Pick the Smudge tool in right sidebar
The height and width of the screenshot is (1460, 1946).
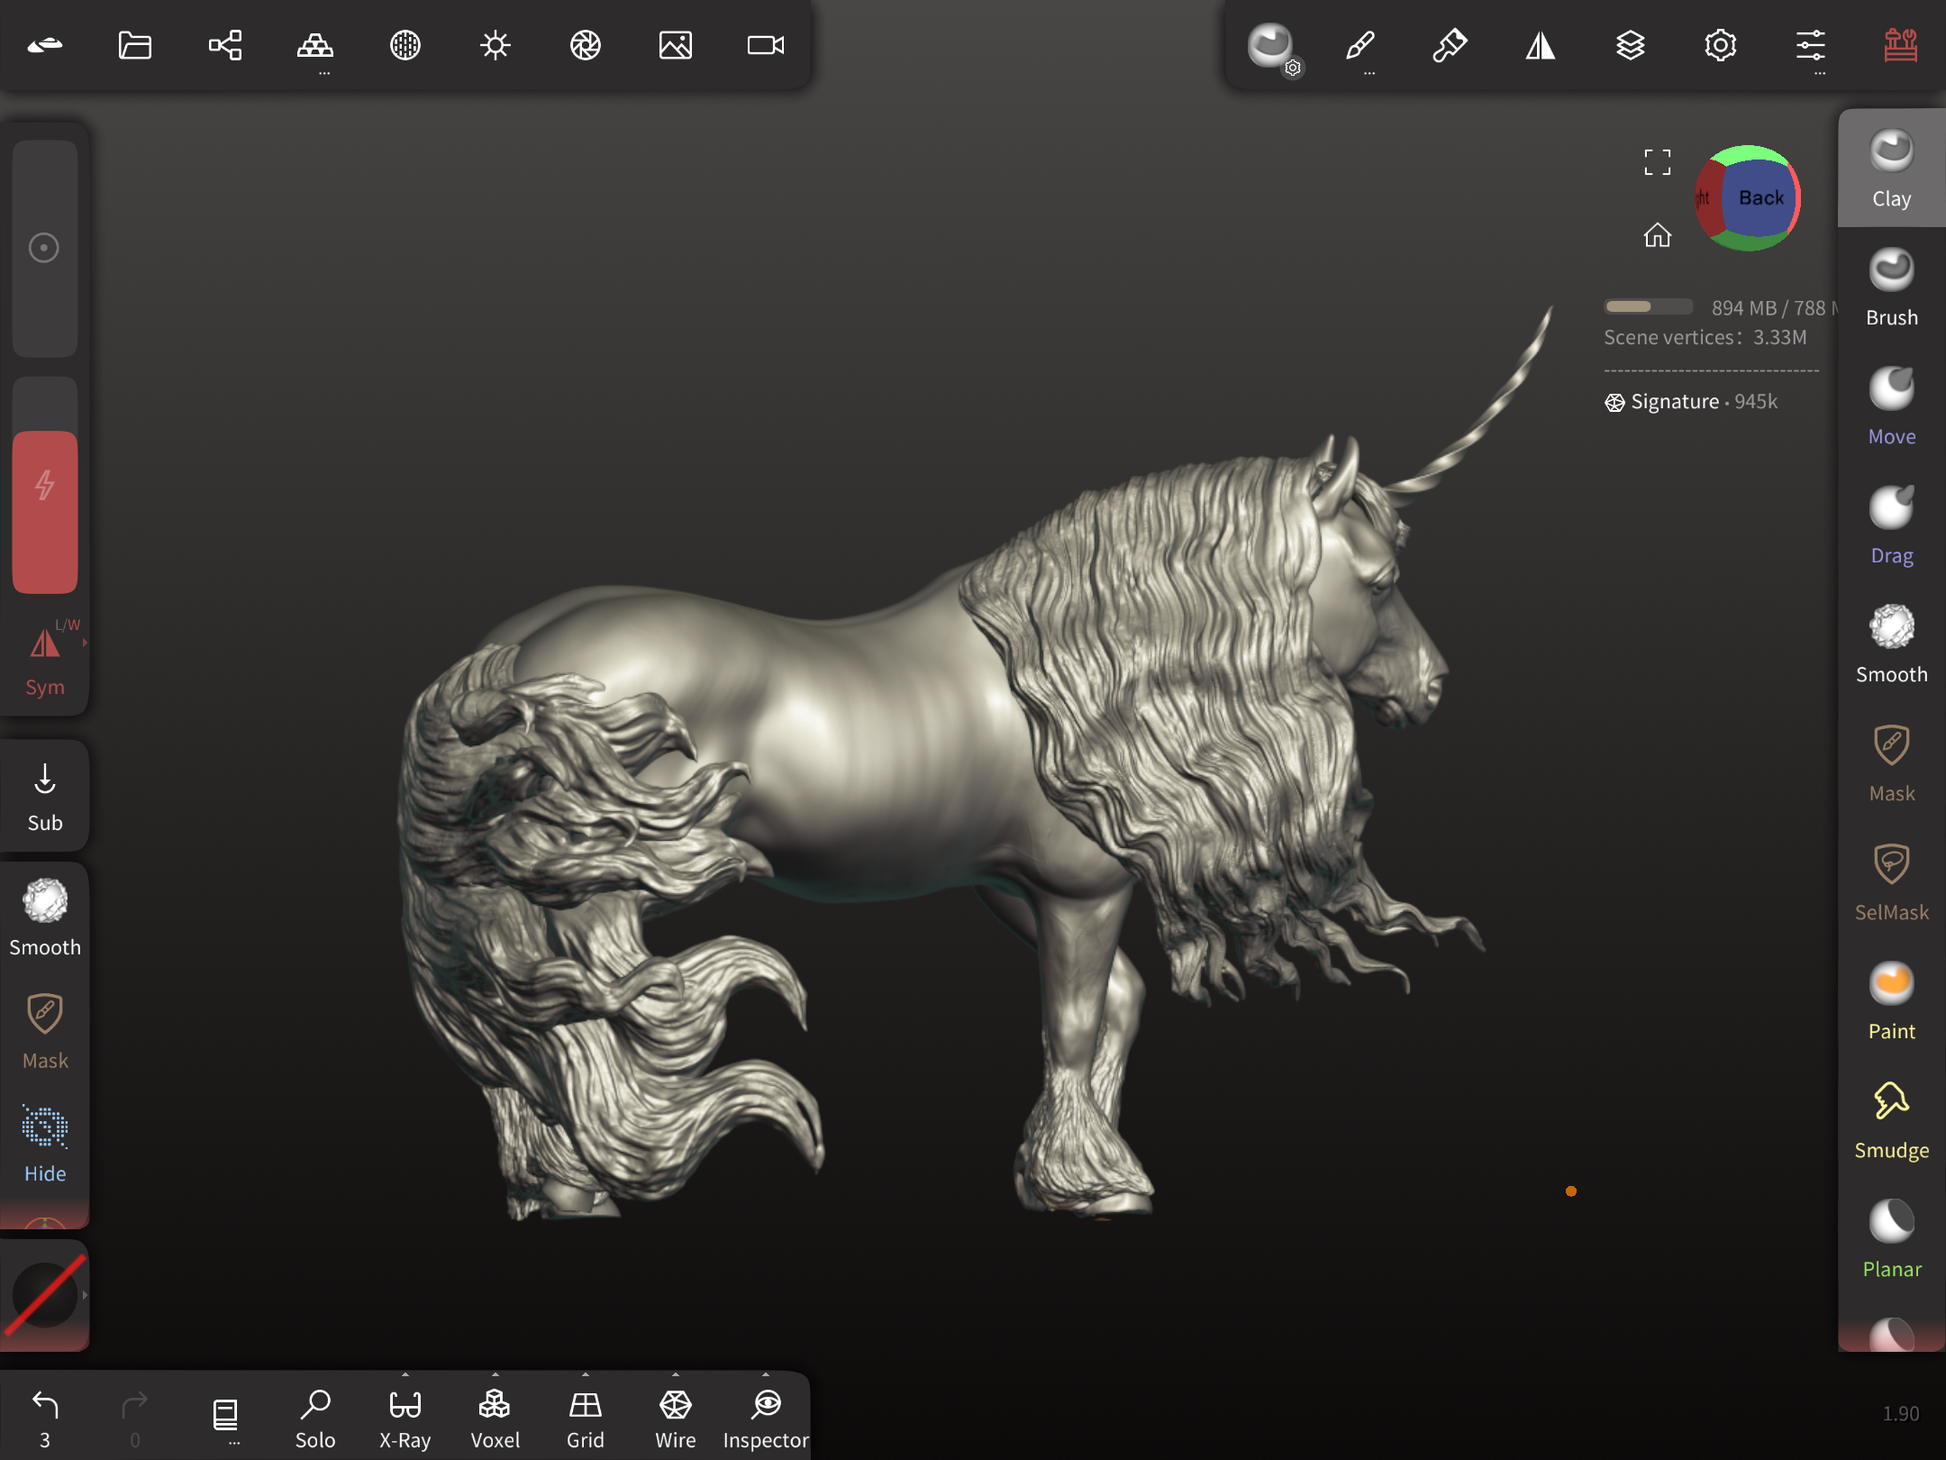pyautogui.click(x=1890, y=1121)
